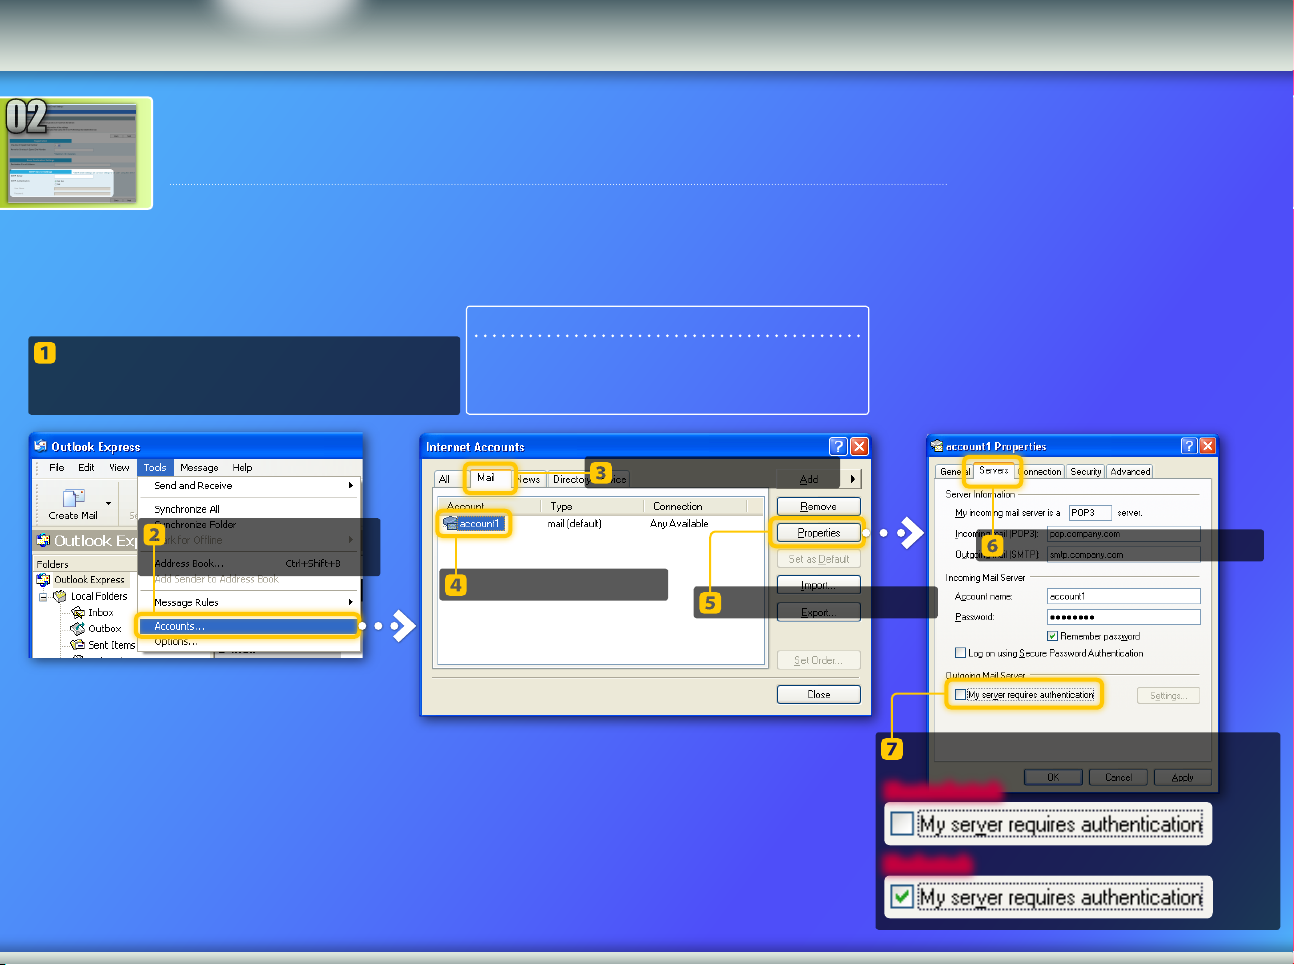The image size is (1294, 965).
Task: Click the Inbox folder icon
Action: (x=78, y=612)
